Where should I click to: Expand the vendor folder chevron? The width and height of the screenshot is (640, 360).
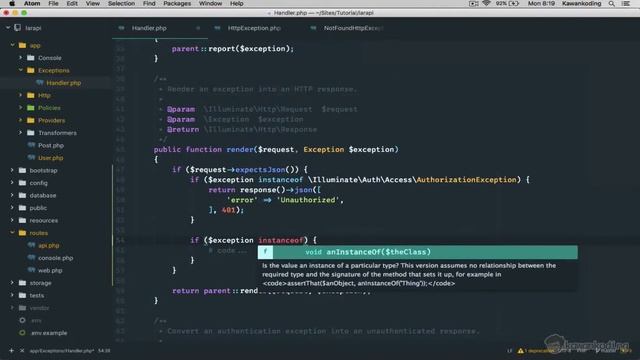click(x=12, y=308)
